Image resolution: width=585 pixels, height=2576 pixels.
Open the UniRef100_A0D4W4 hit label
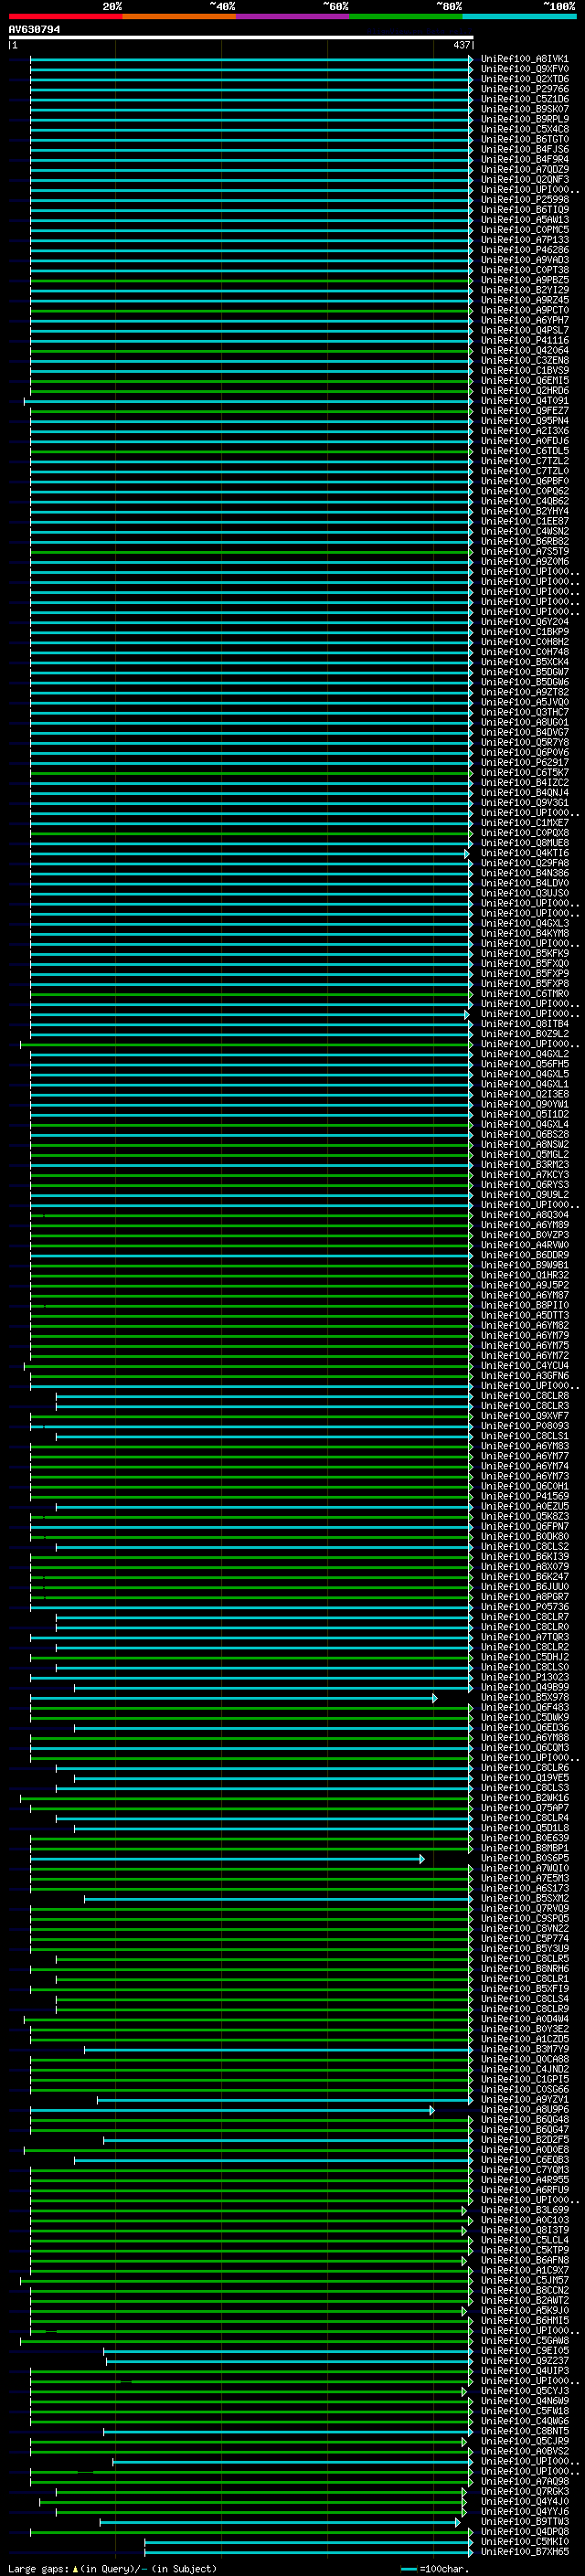click(524, 2019)
